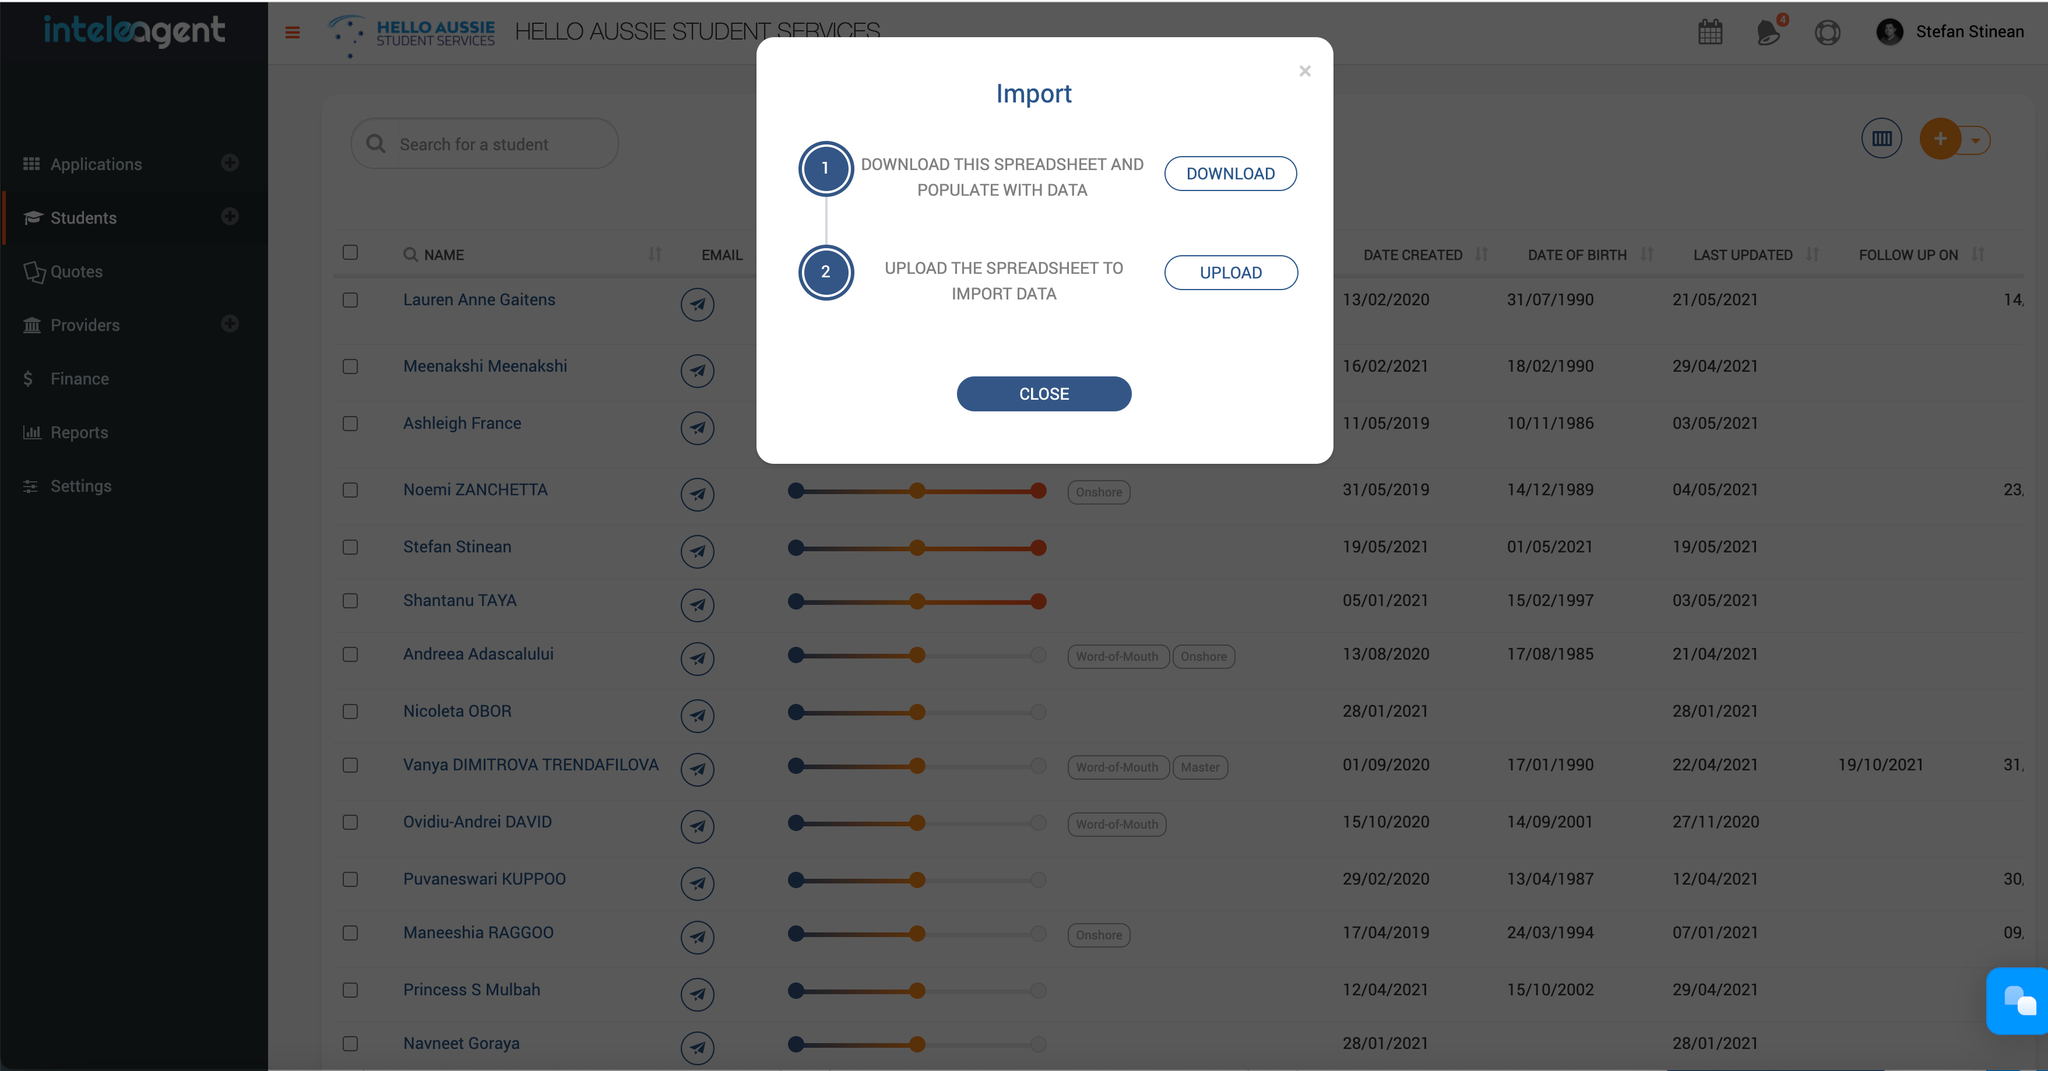Click Andreea Adascalului progress slider
Screen dimensions: 2048x1071
point(917,655)
